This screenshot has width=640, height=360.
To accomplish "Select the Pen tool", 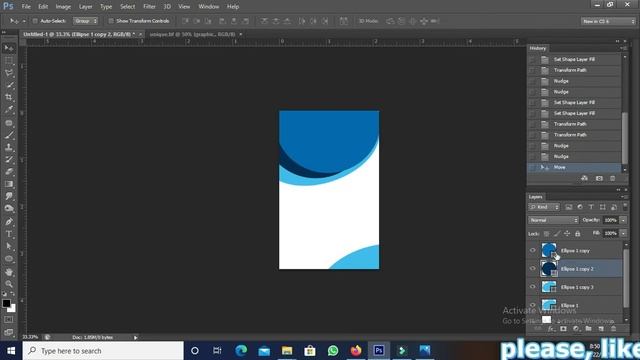I will 9,222.
